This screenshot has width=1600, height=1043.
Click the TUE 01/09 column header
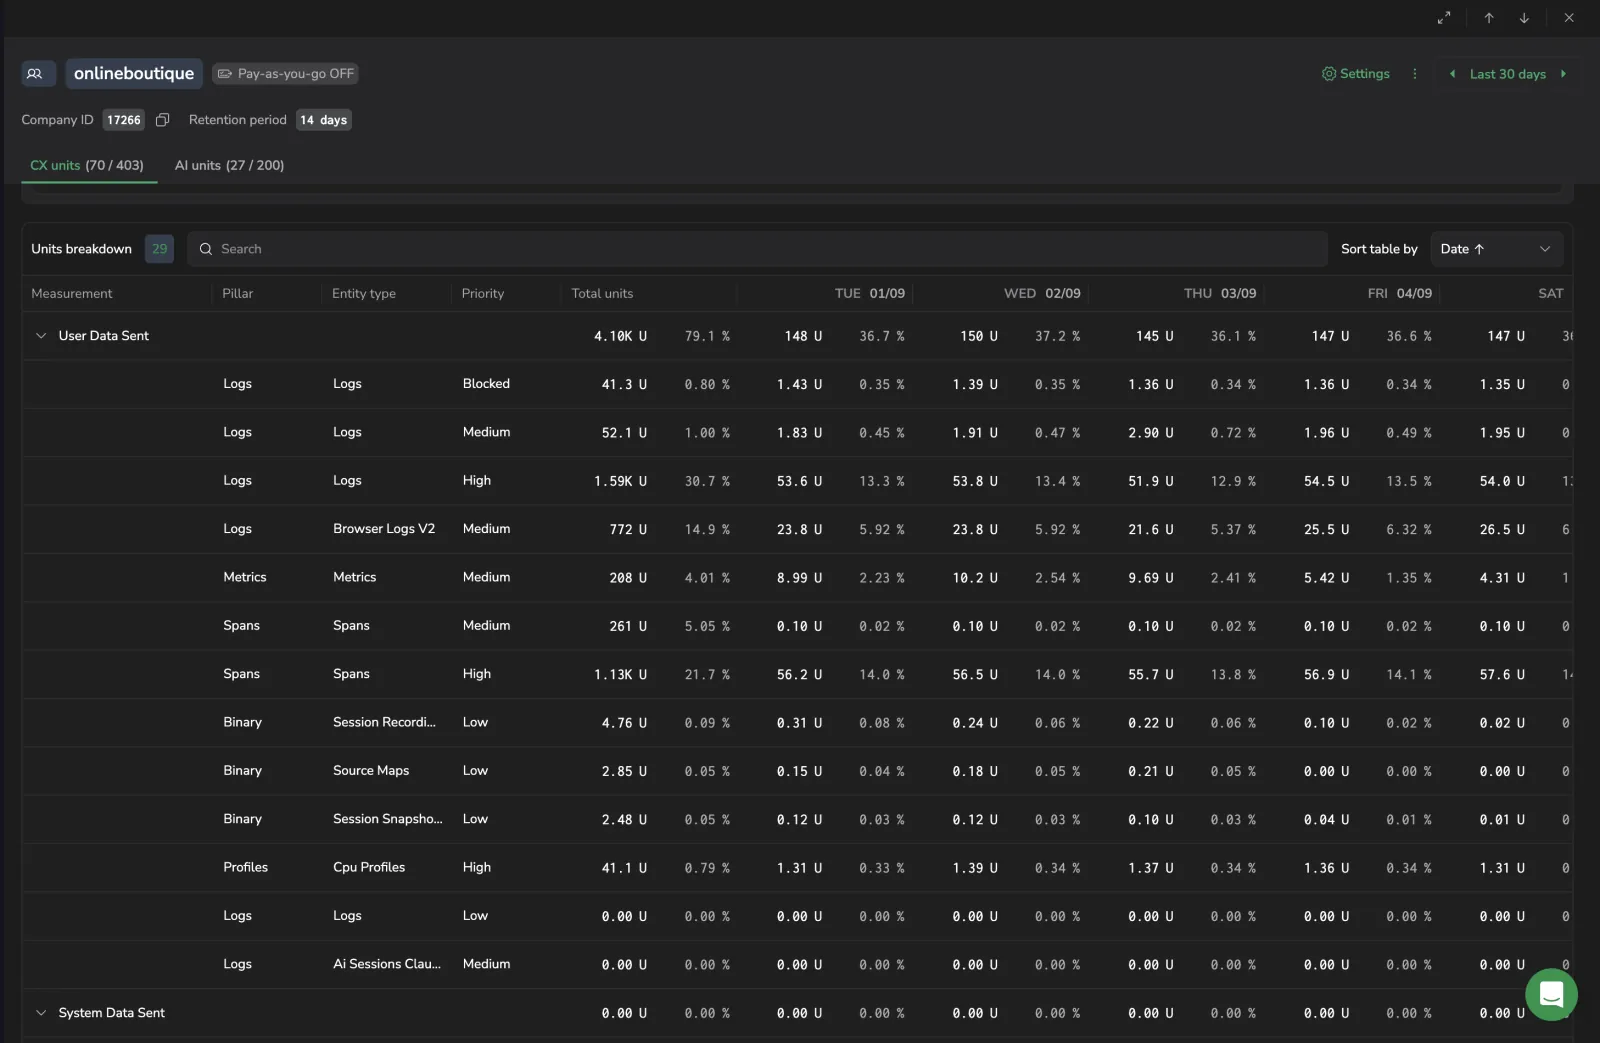(870, 294)
